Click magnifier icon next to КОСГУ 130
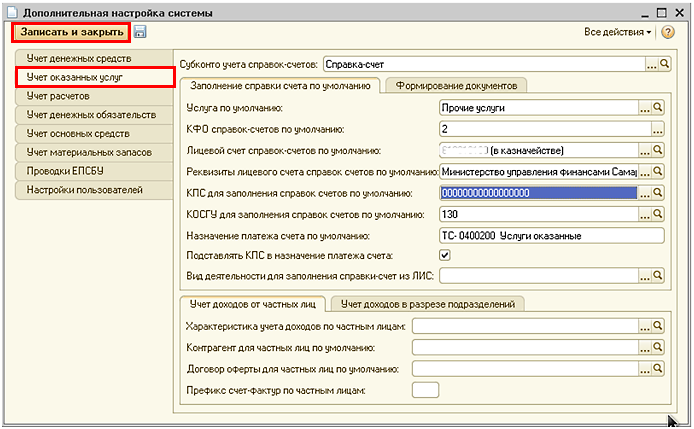 (x=658, y=215)
